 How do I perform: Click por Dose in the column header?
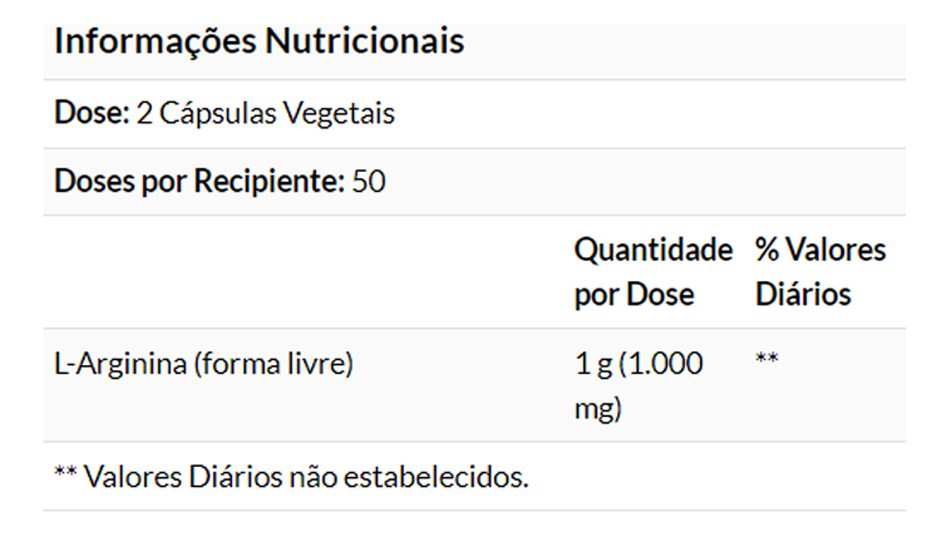click(x=633, y=295)
